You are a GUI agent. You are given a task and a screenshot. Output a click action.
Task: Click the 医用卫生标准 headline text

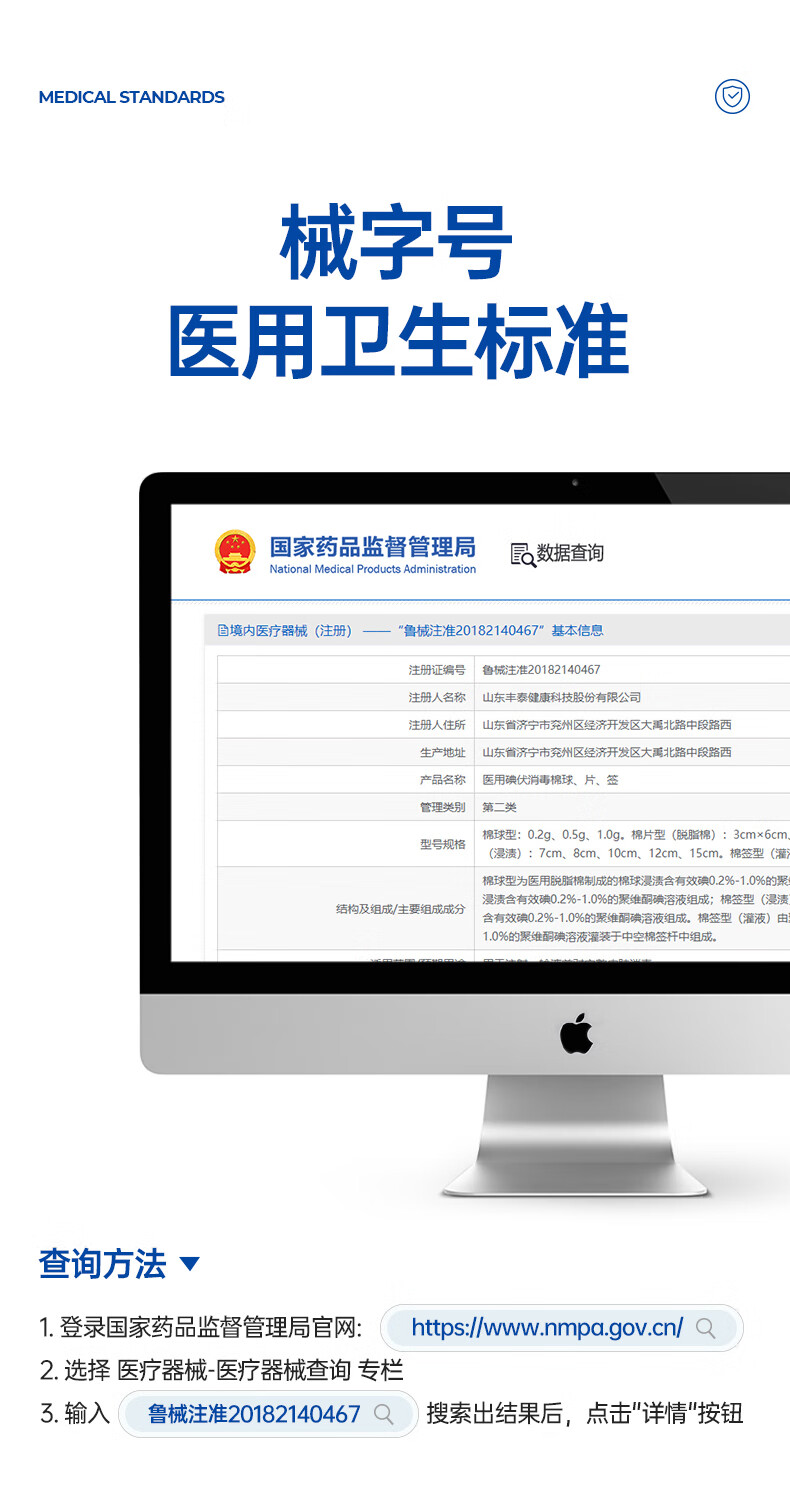click(397, 342)
